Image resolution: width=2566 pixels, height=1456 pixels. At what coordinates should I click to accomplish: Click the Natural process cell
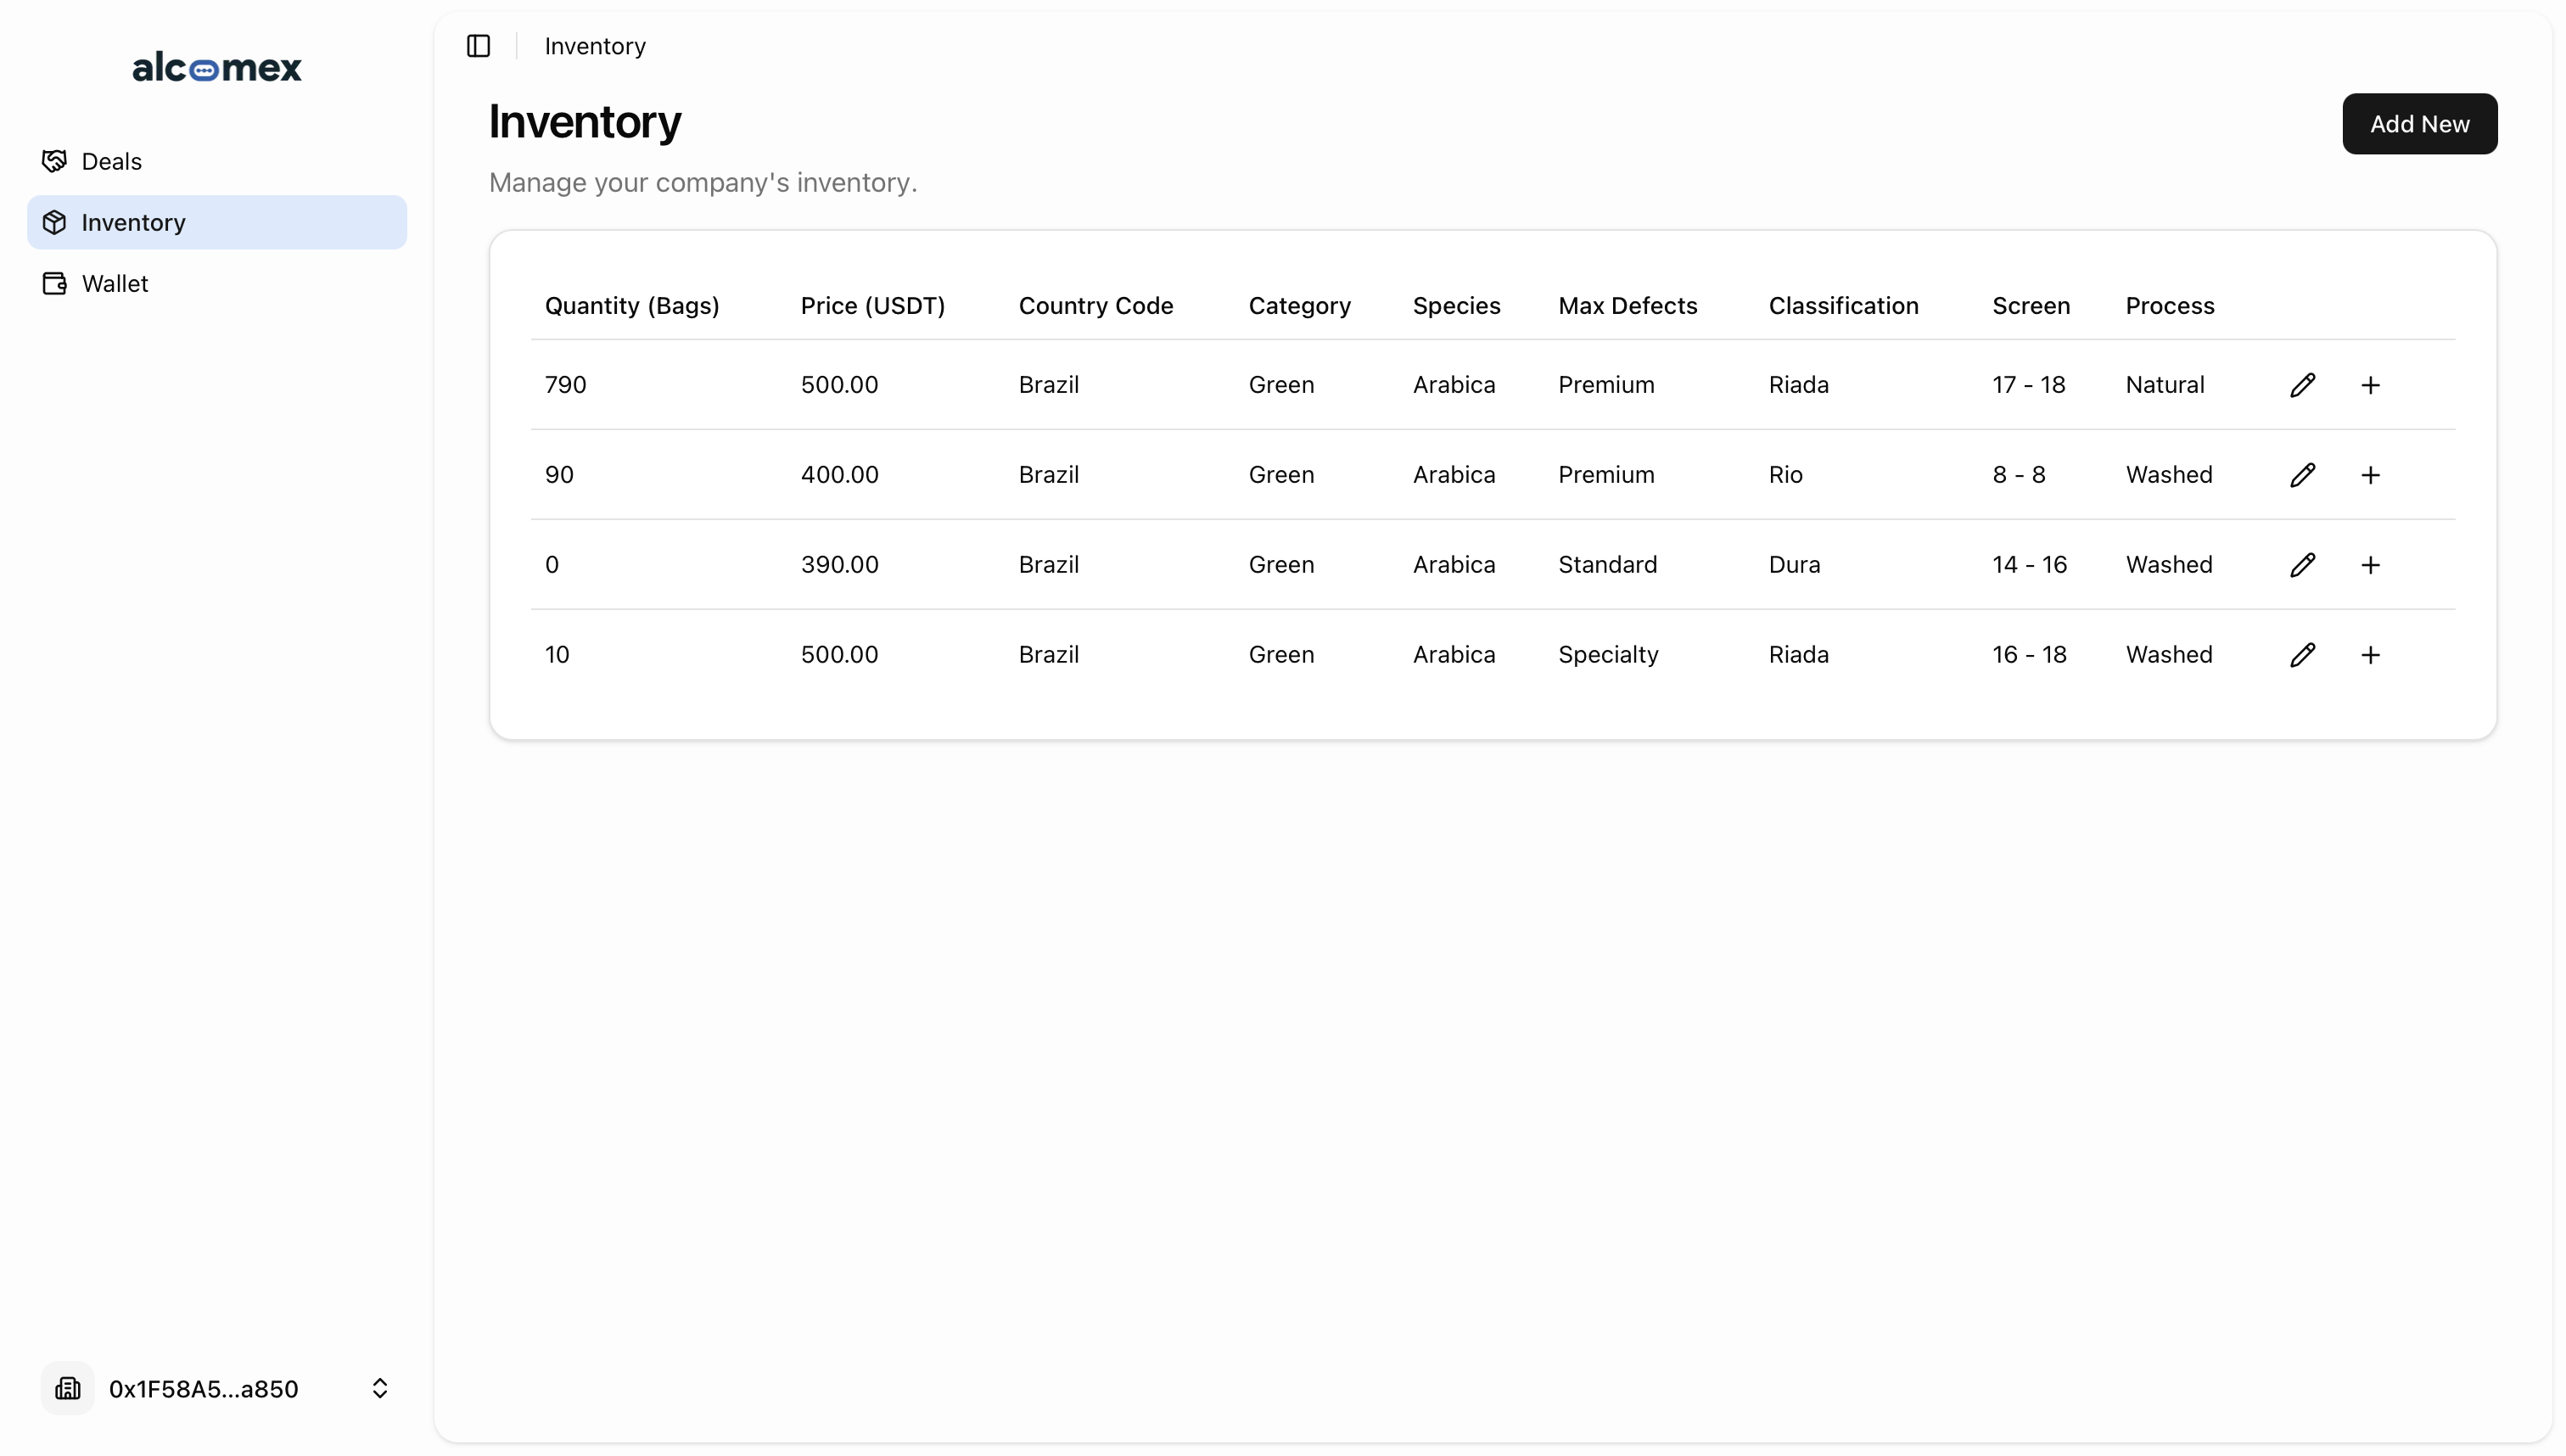(x=2164, y=385)
